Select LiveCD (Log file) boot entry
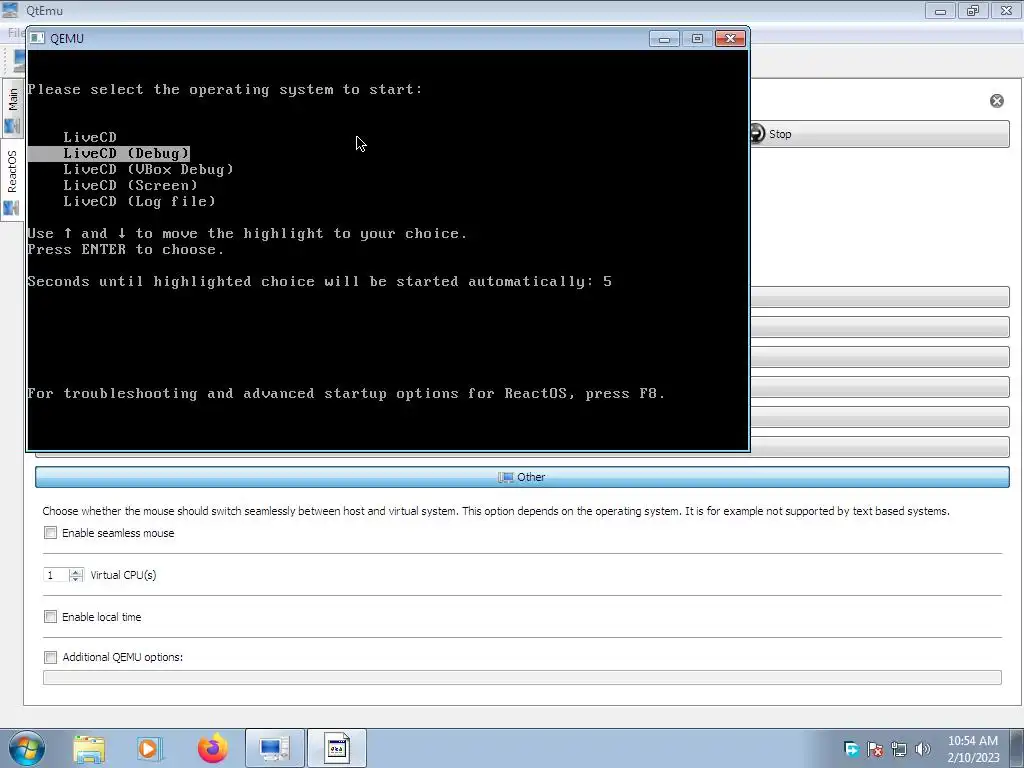1024x768 pixels. (x=139, y=201)
